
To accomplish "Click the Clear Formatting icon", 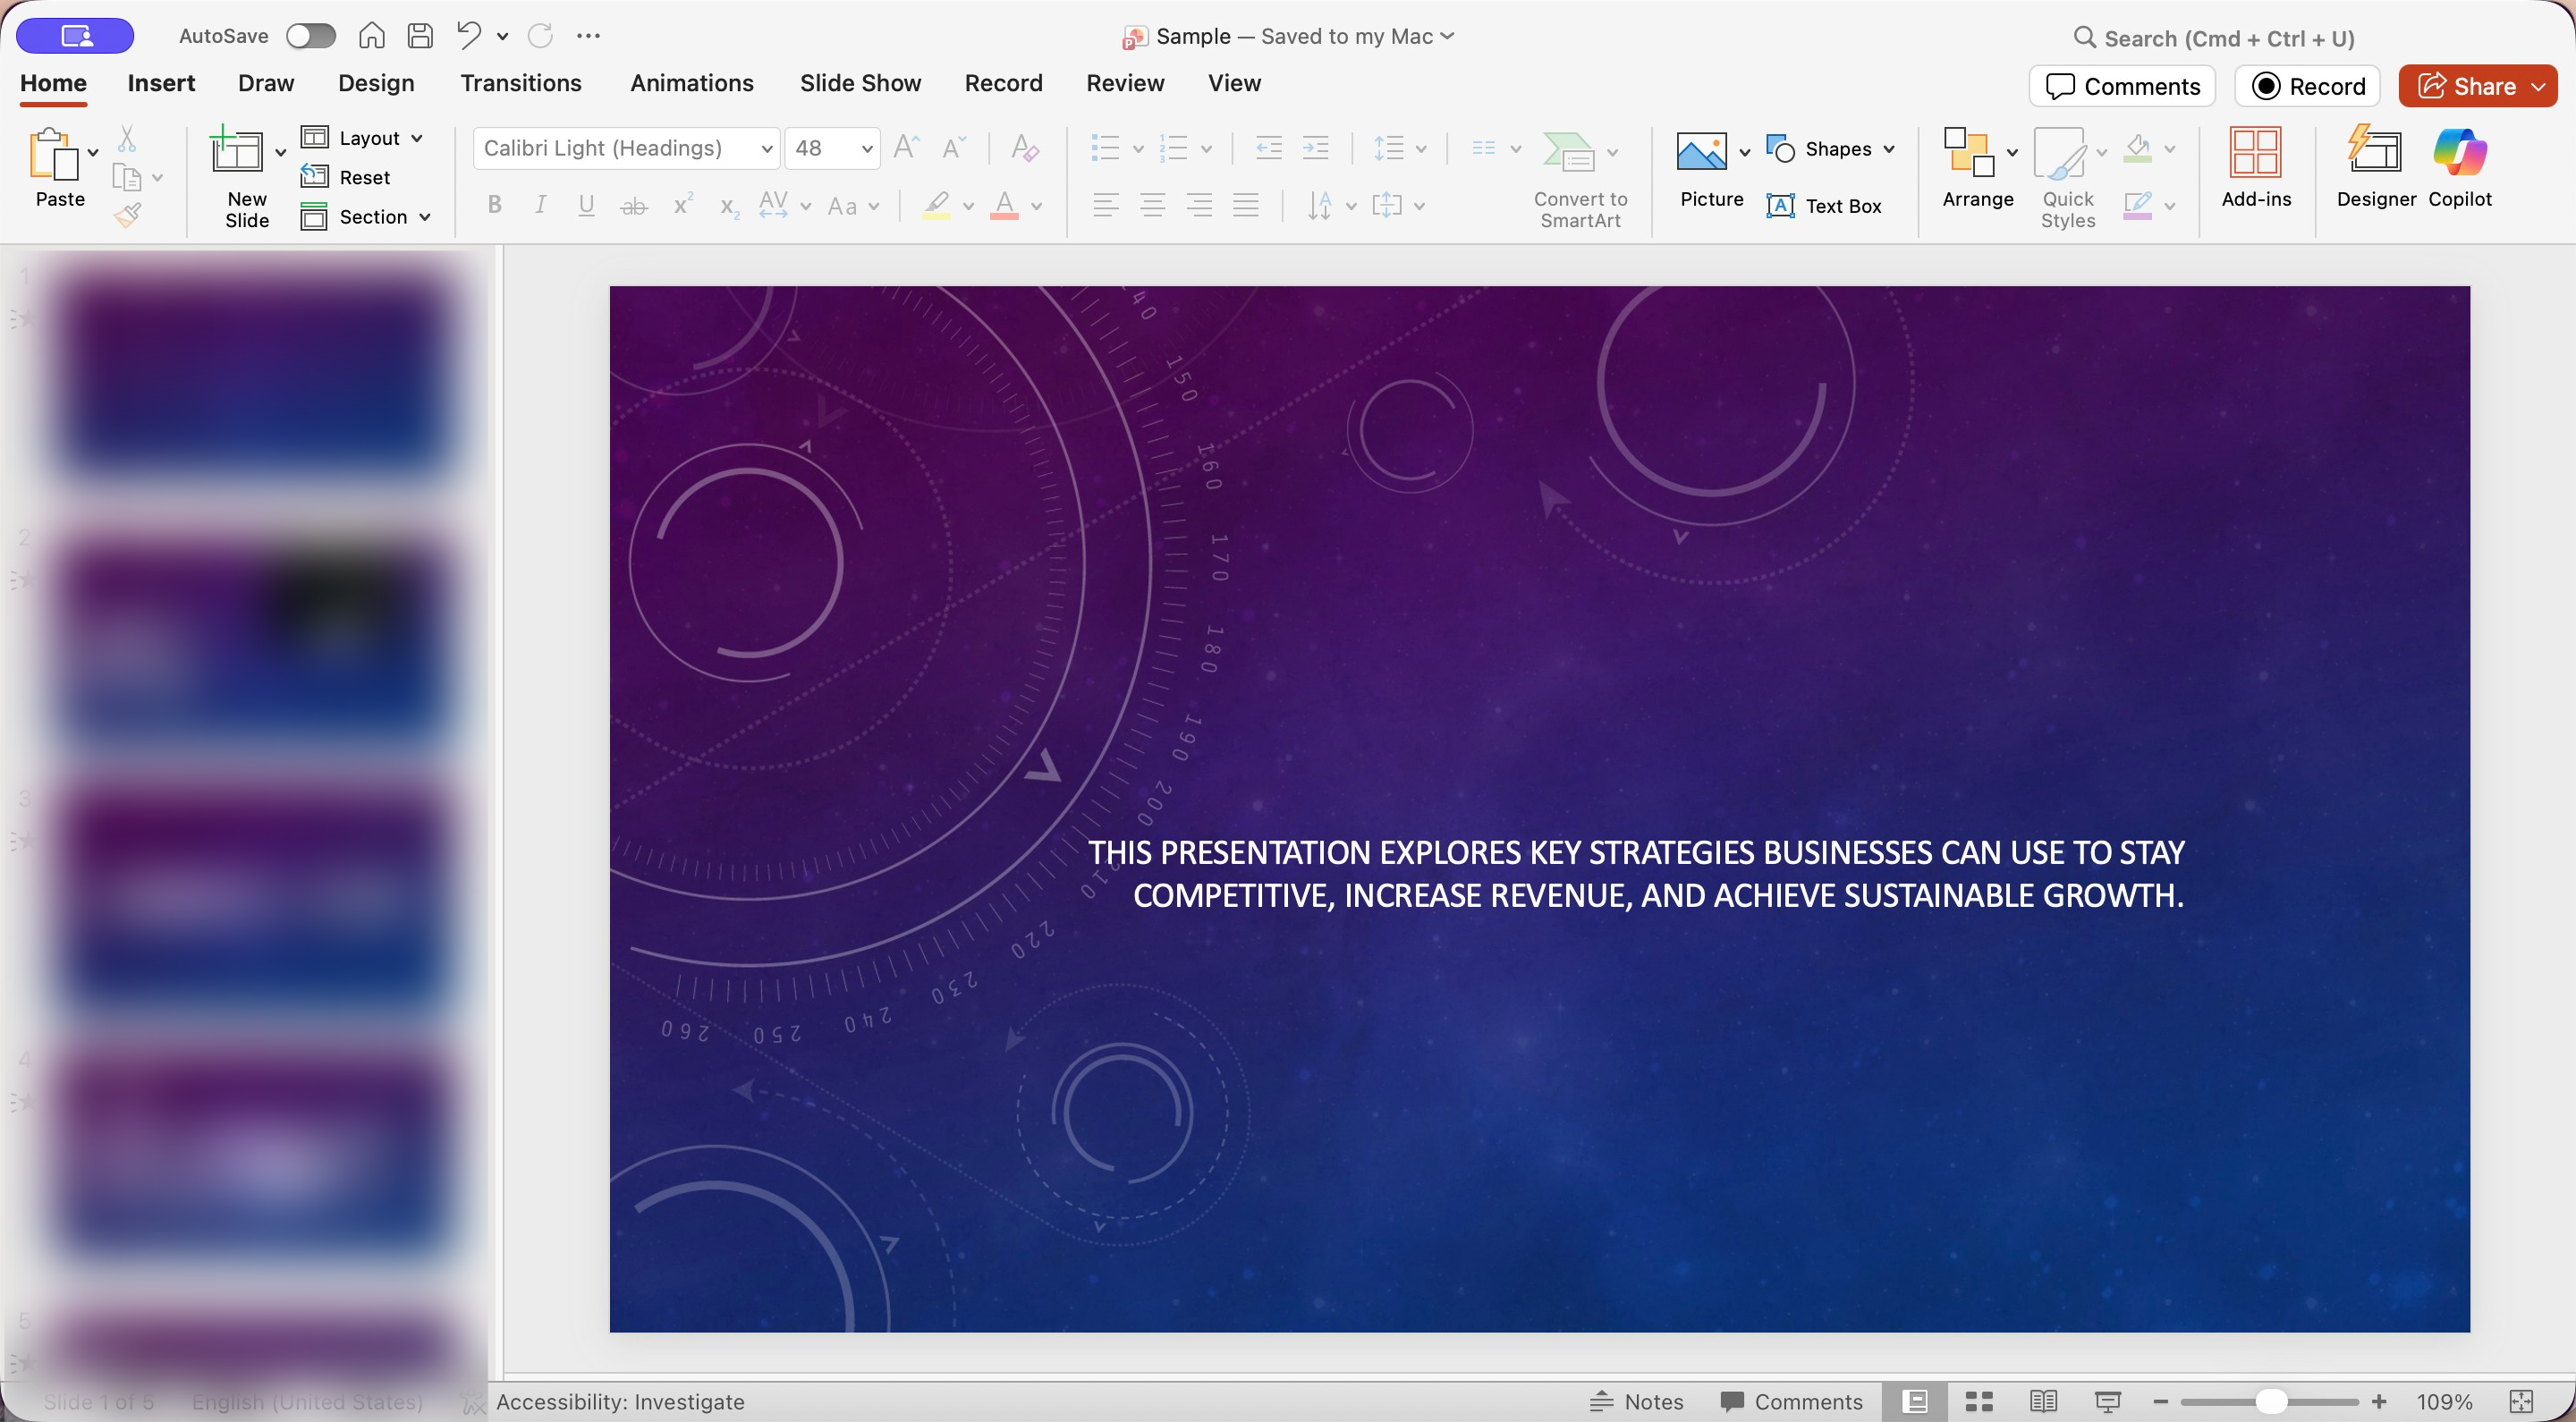I will (x=1024, y=149).
